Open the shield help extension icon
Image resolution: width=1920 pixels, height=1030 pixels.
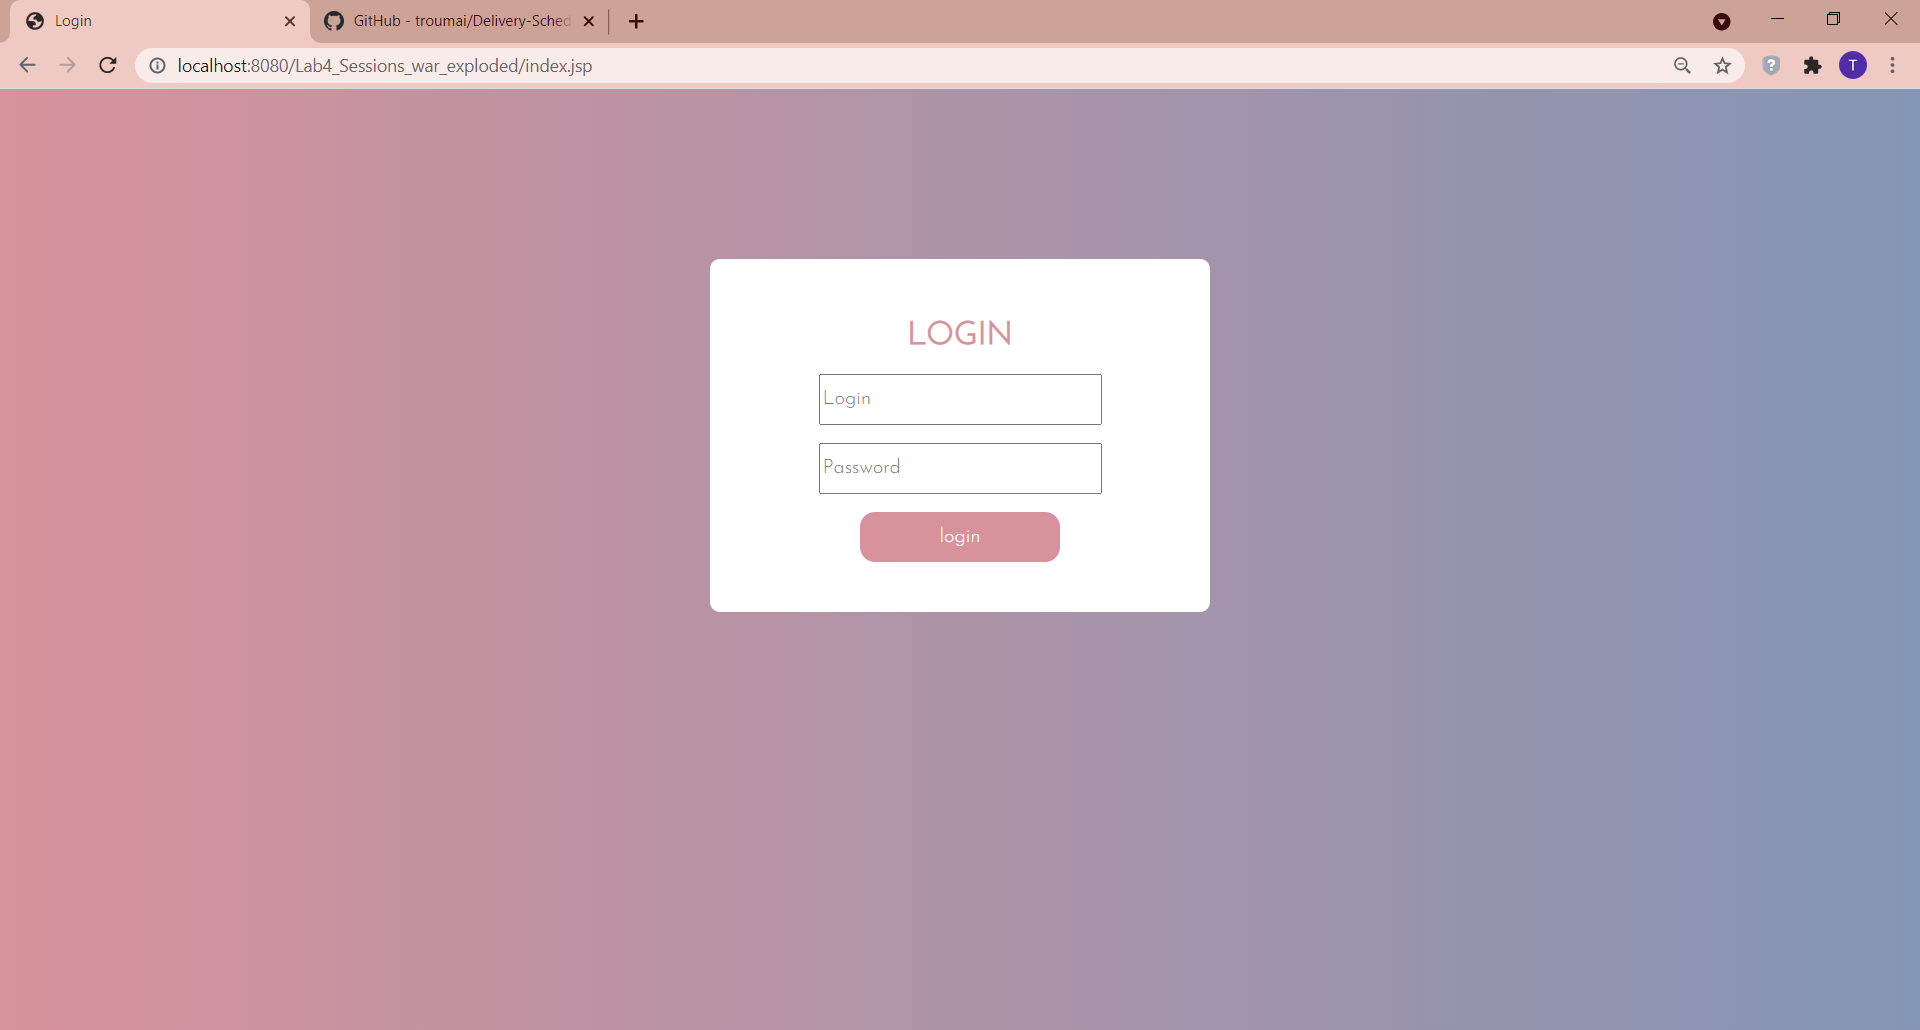click(1771, 66)
